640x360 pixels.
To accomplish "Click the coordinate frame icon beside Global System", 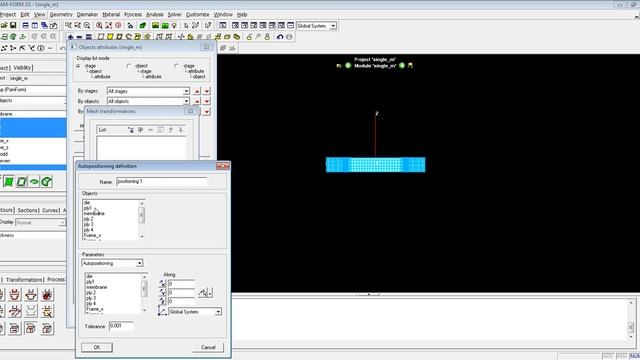I will coord(162,311).
